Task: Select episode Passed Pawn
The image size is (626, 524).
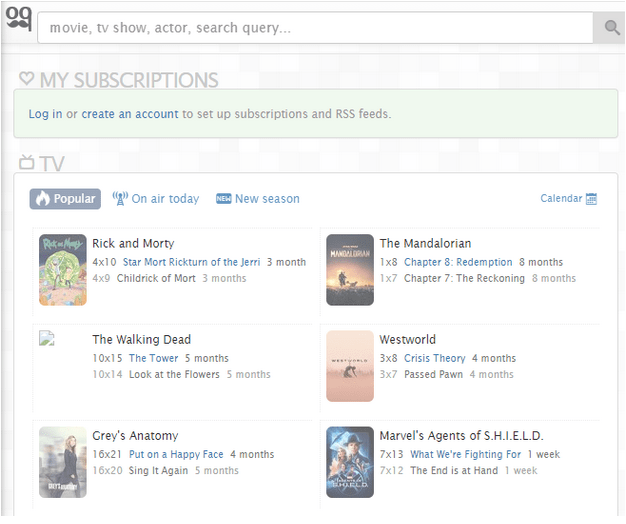Action: coord(434,374)
